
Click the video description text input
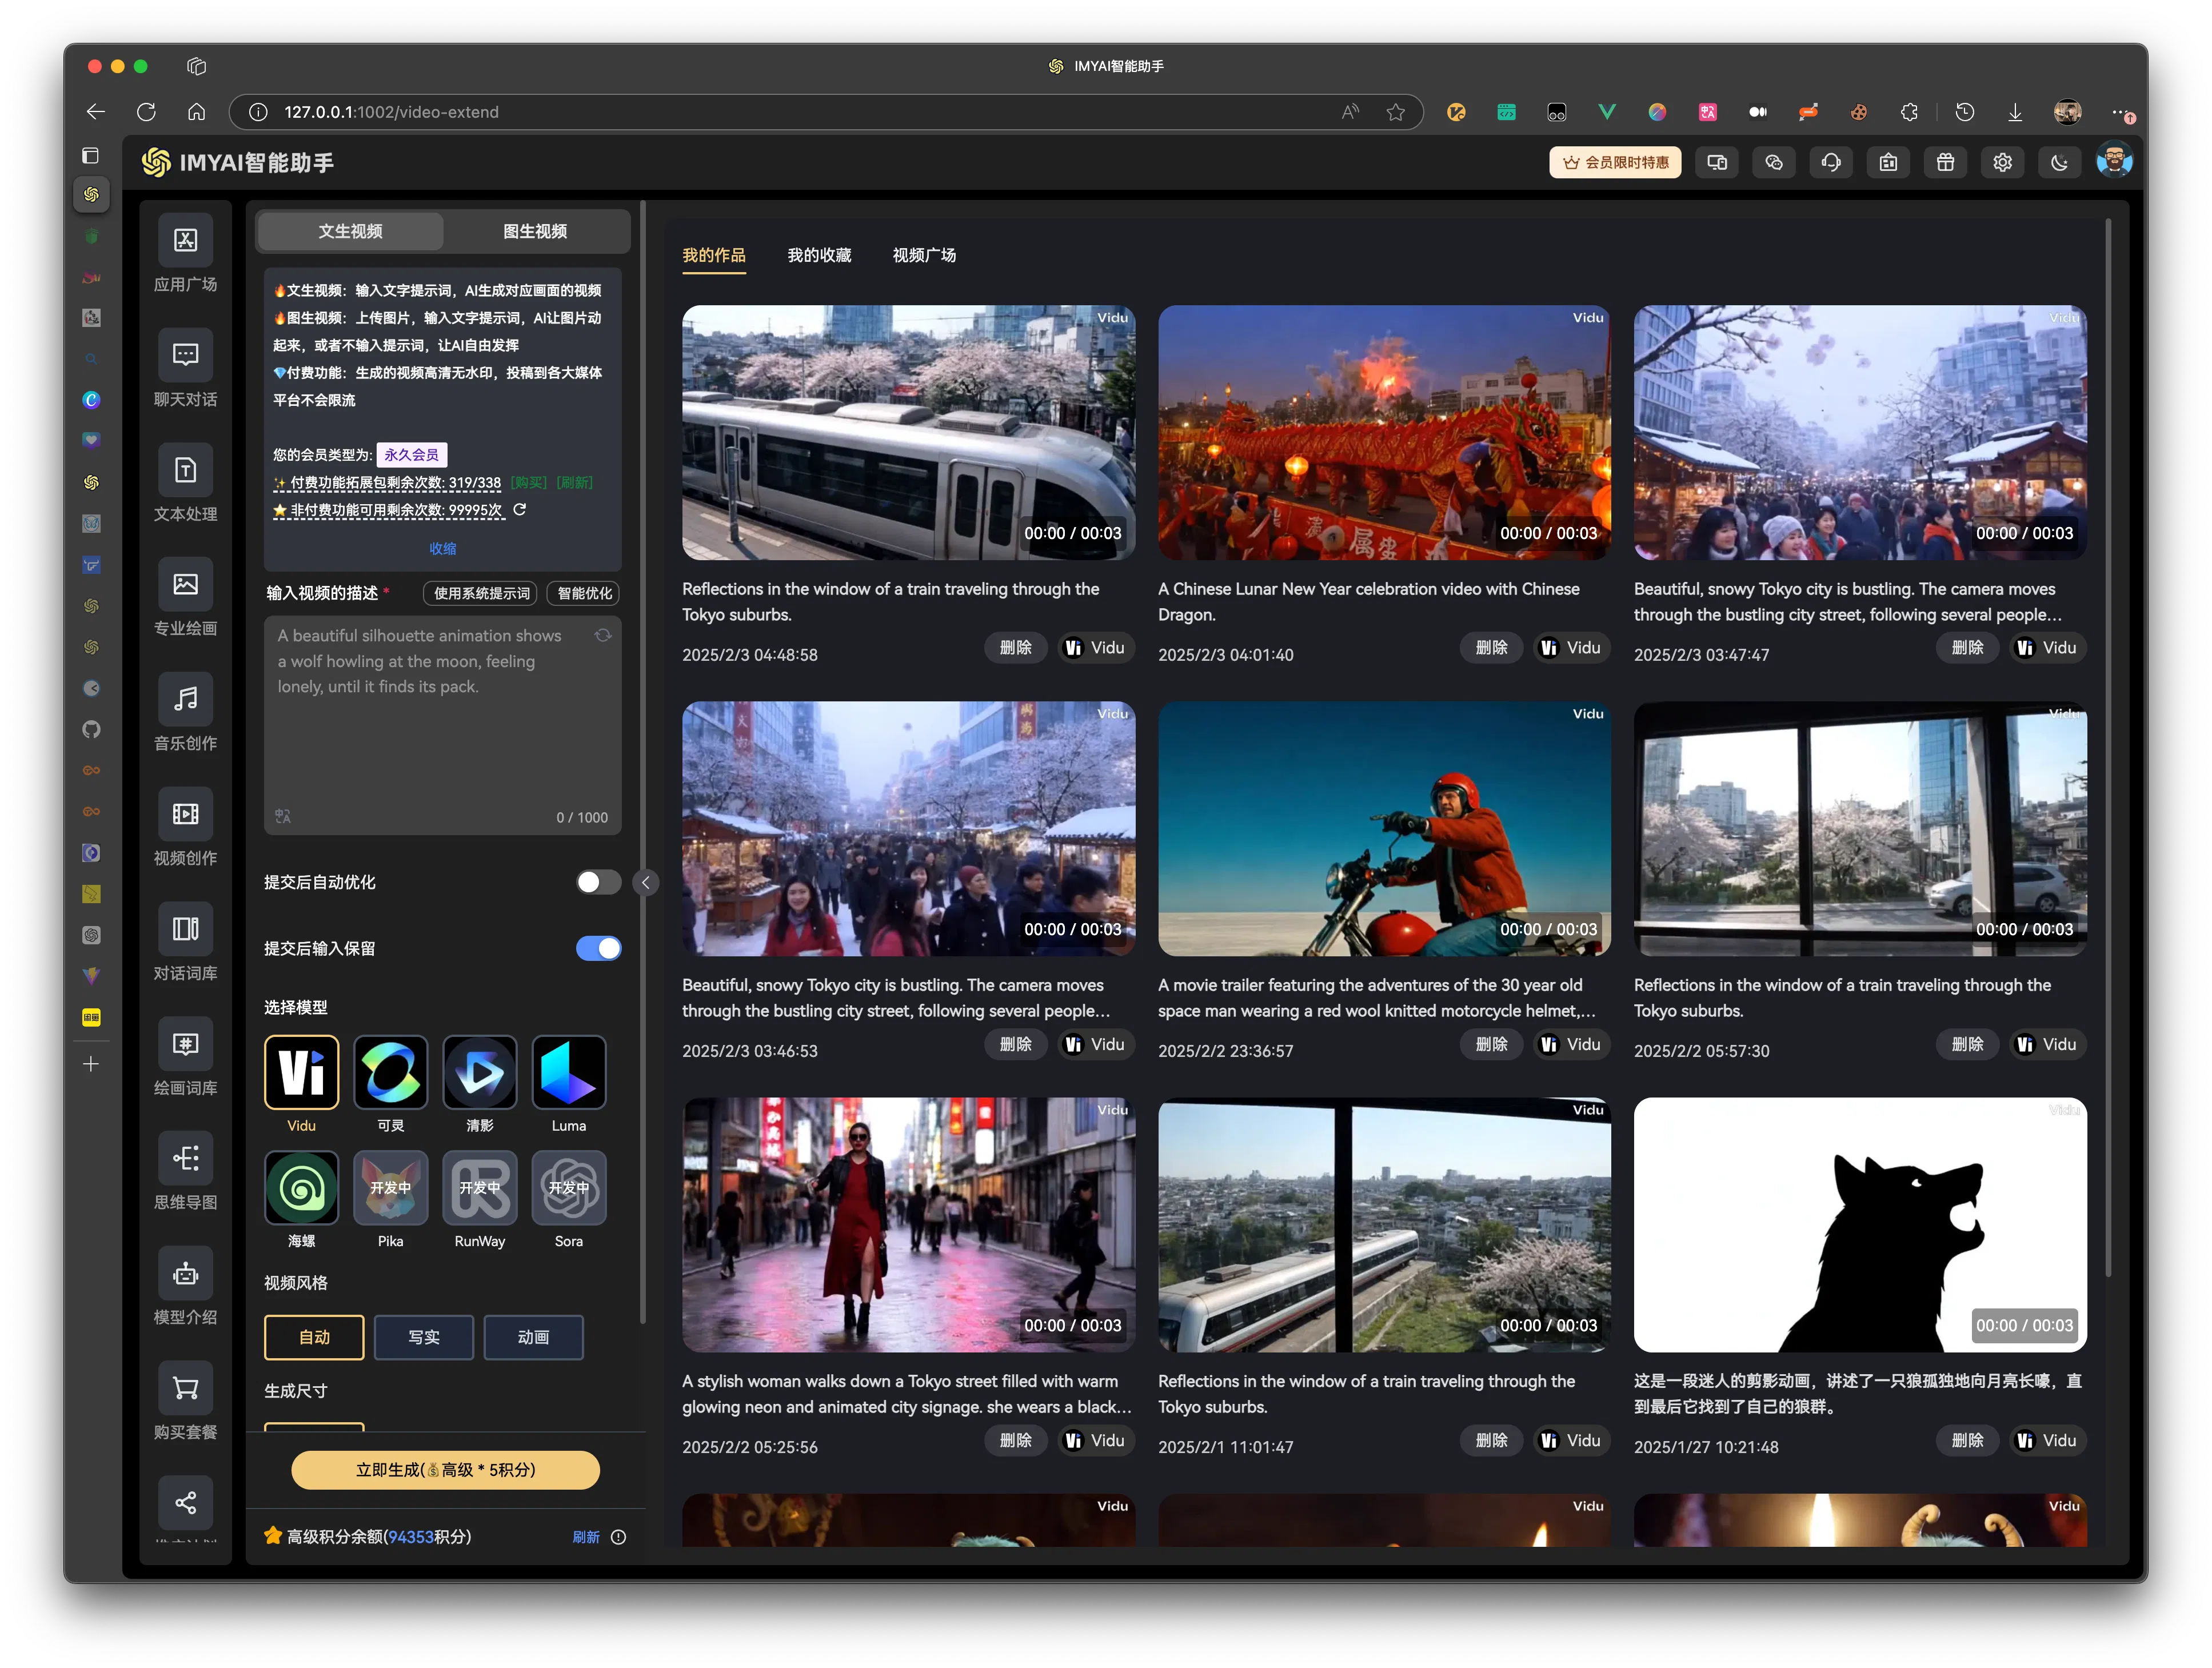443,725
